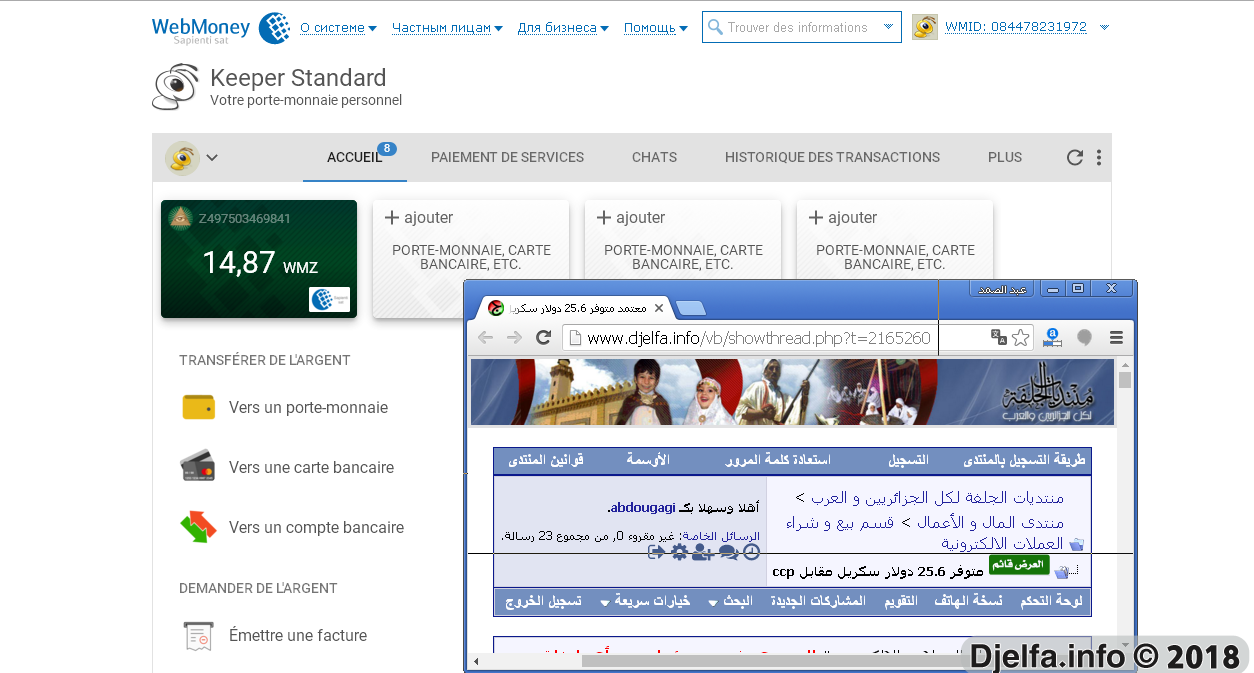Screen dimensions: 1254x673
Task: Select the PLUS tab
Action: pos(1005,157)
